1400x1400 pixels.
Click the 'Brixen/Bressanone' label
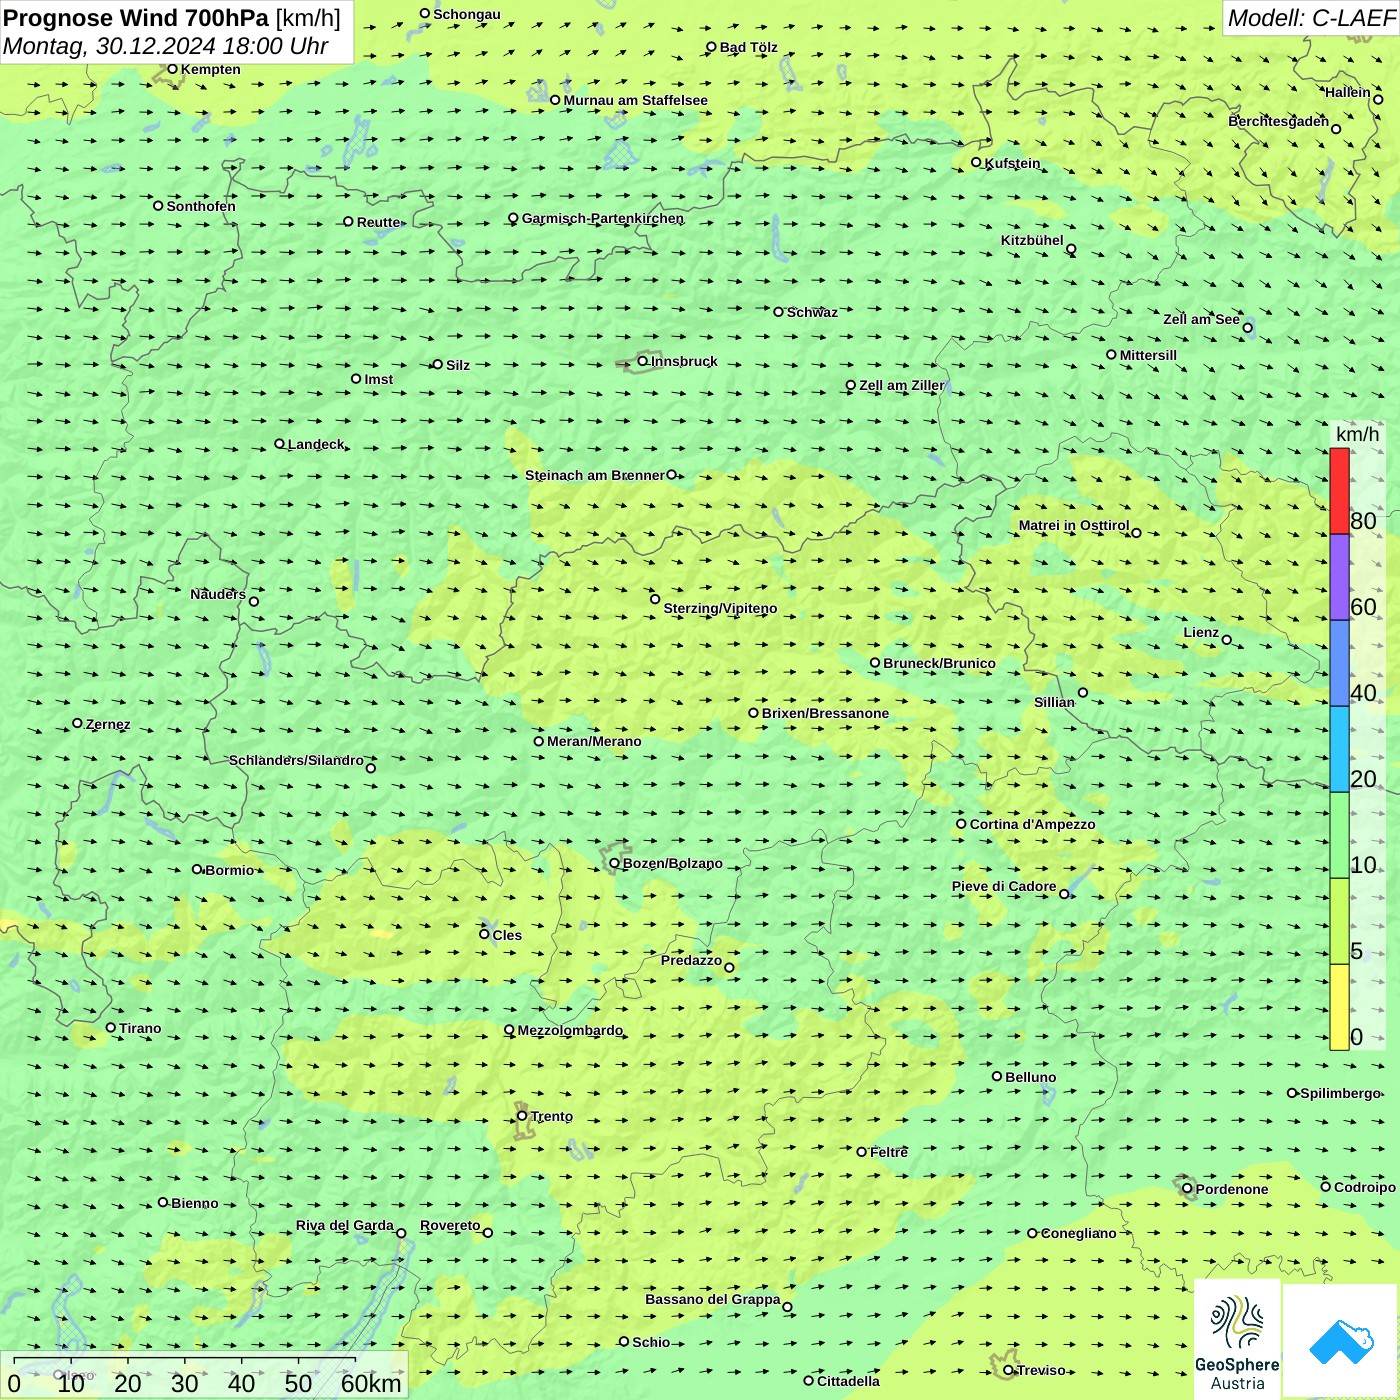click(x=825, y=713)
